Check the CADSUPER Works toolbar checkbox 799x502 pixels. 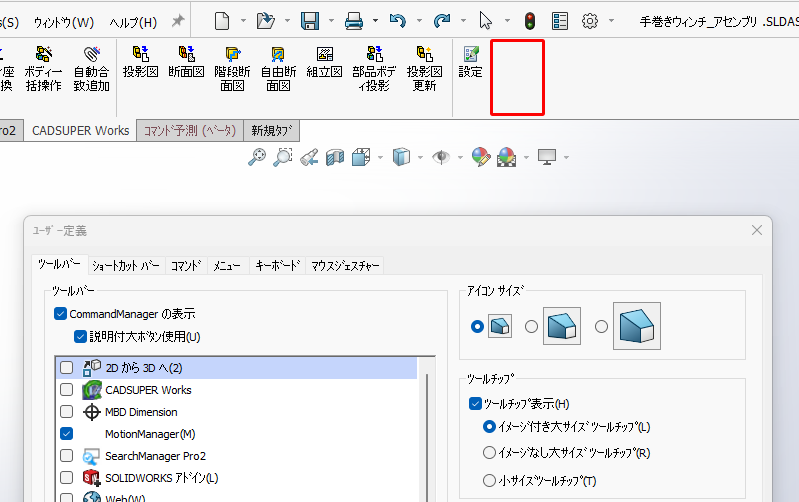[66, 389]
